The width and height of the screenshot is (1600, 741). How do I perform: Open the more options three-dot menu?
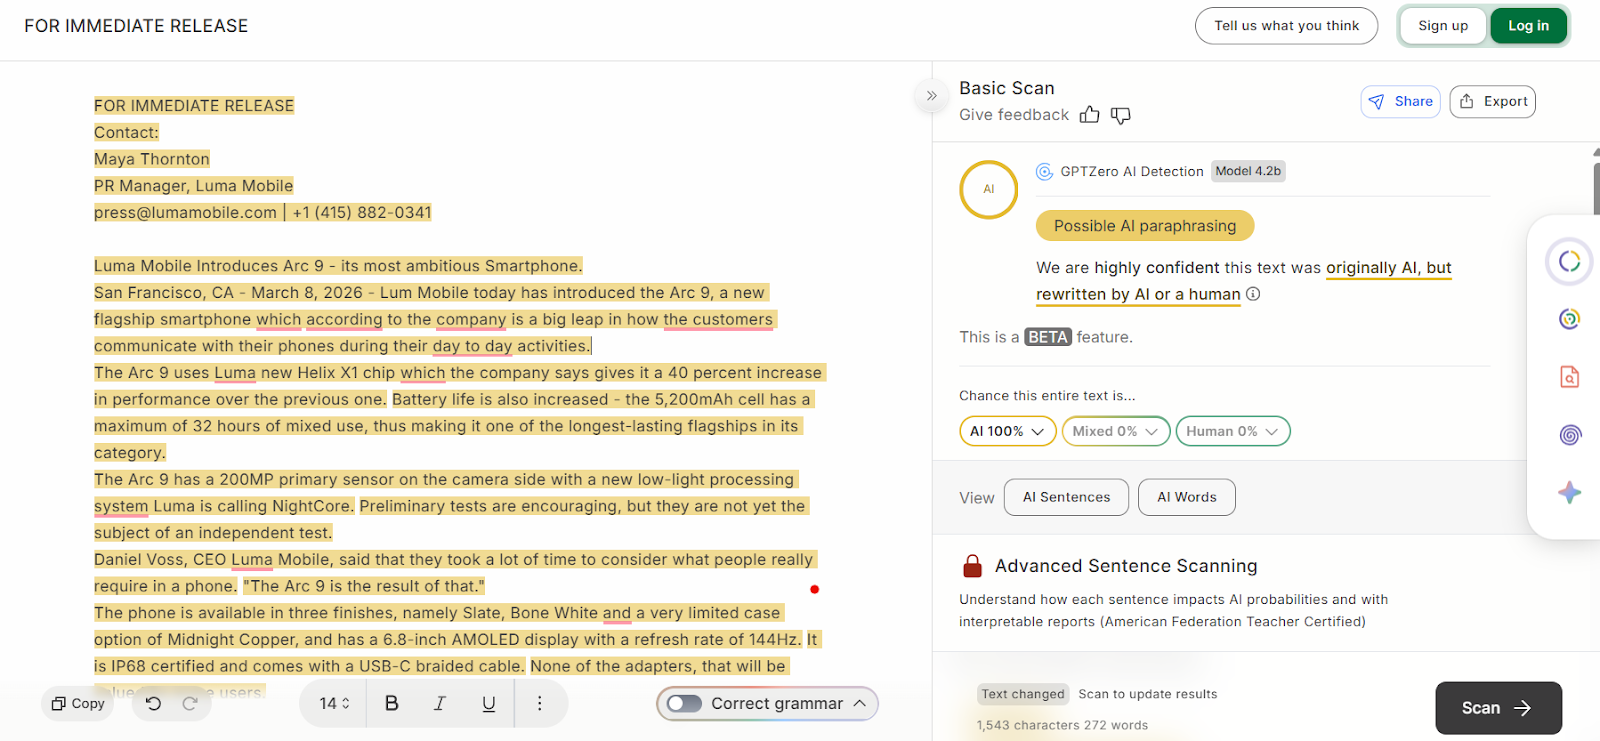(x=539, y=703)
